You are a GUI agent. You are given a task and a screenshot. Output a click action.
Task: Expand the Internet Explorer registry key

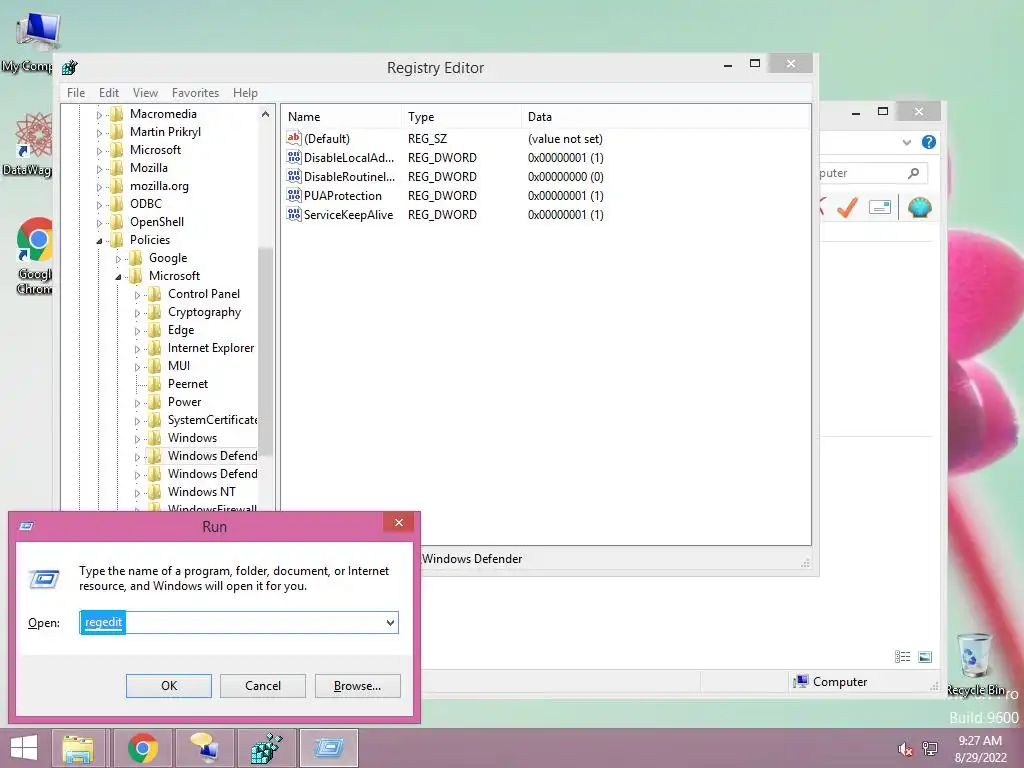137,349
